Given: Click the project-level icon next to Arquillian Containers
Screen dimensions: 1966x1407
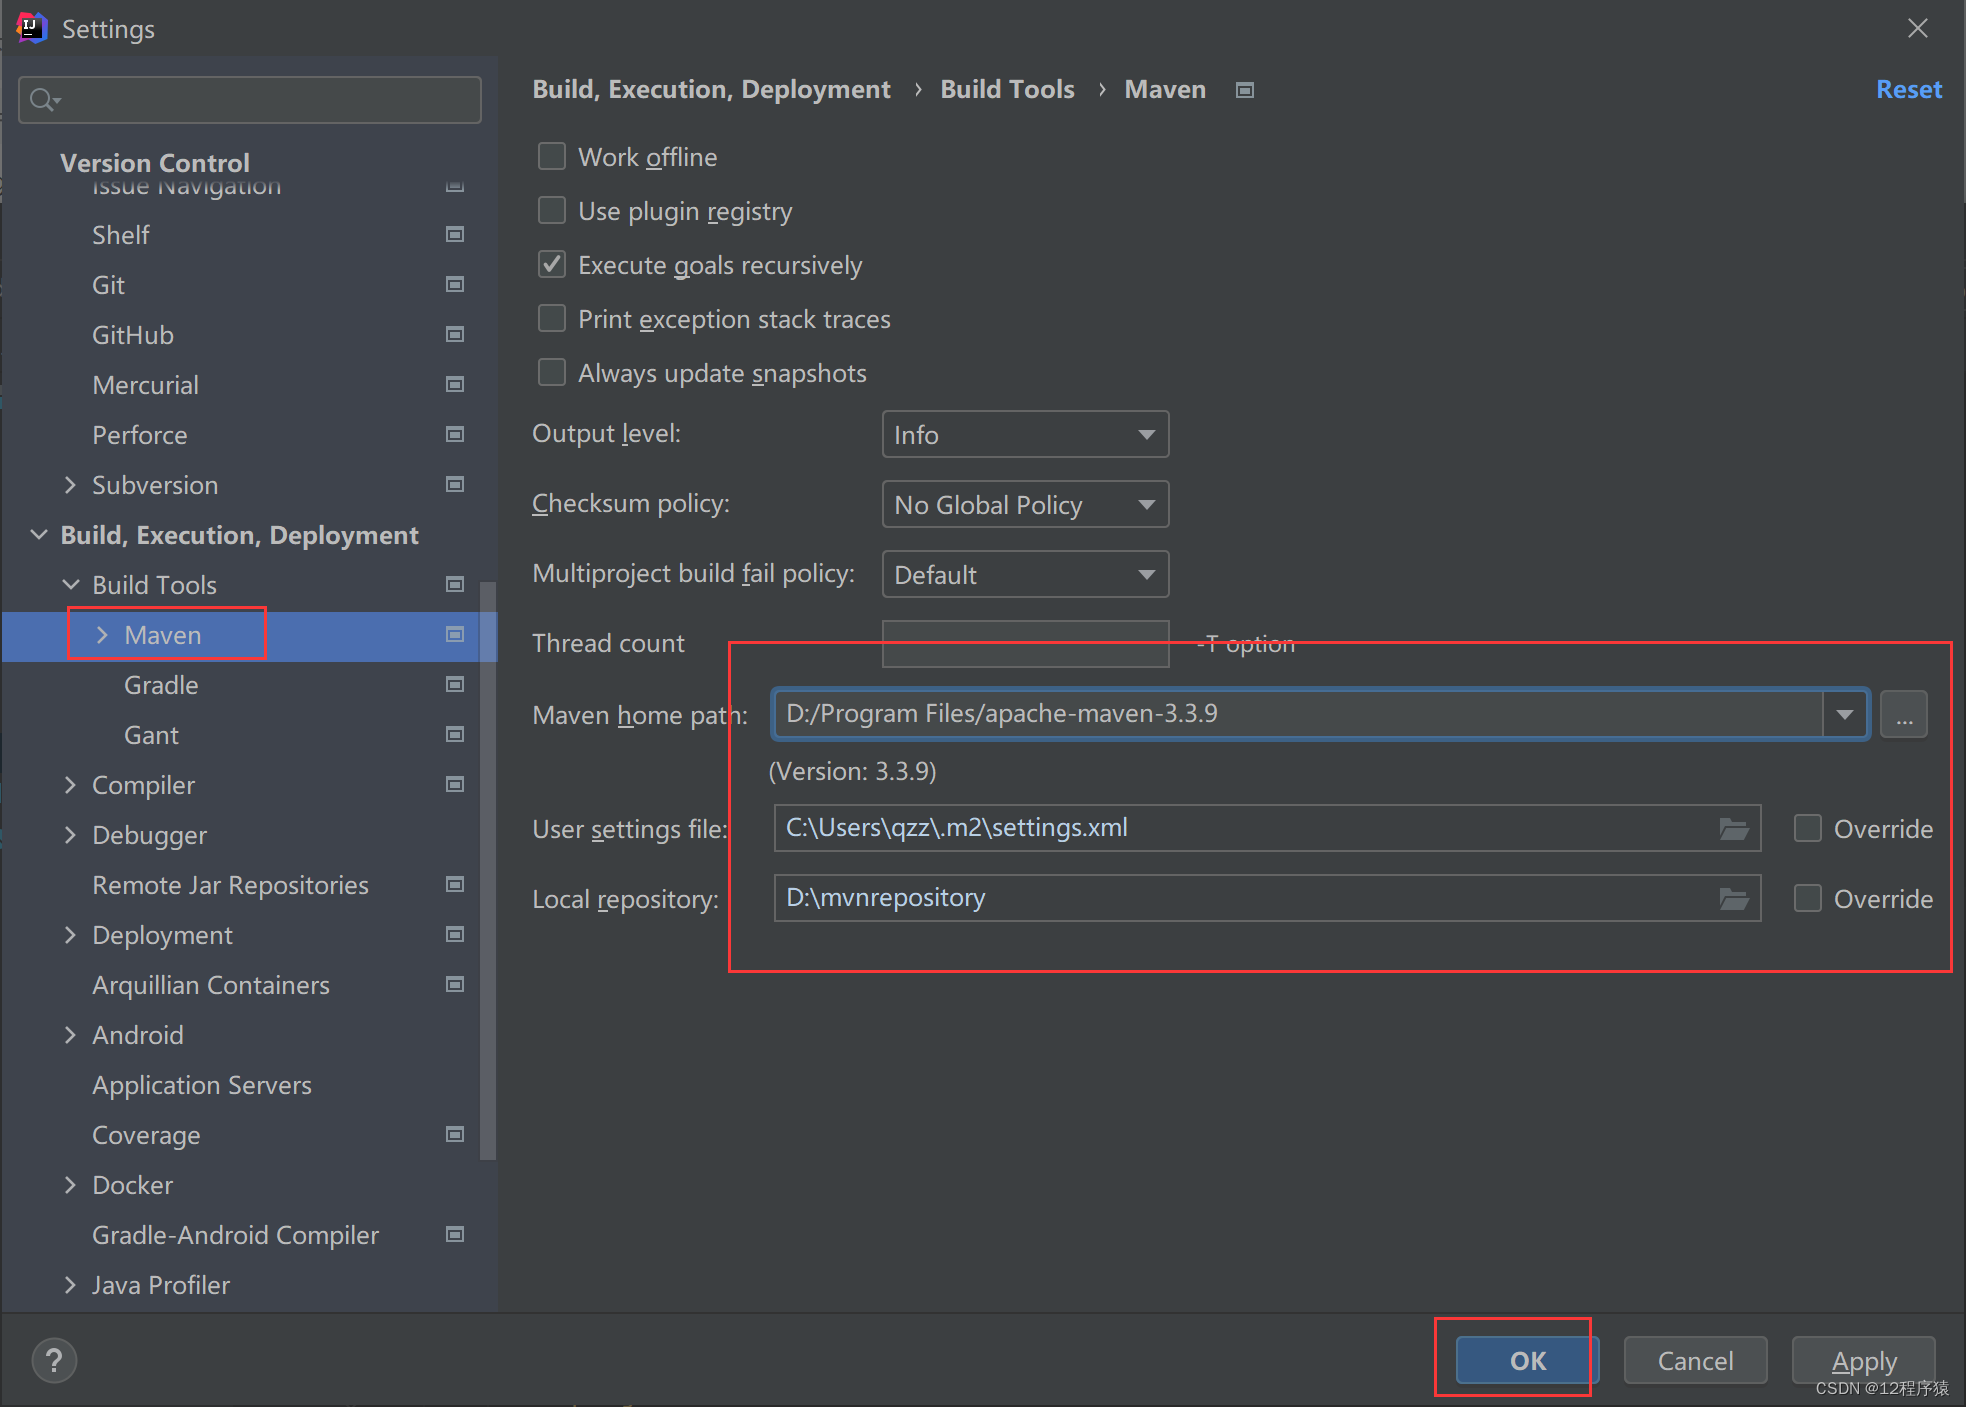Looking at the screenshot, I should 455,984.
